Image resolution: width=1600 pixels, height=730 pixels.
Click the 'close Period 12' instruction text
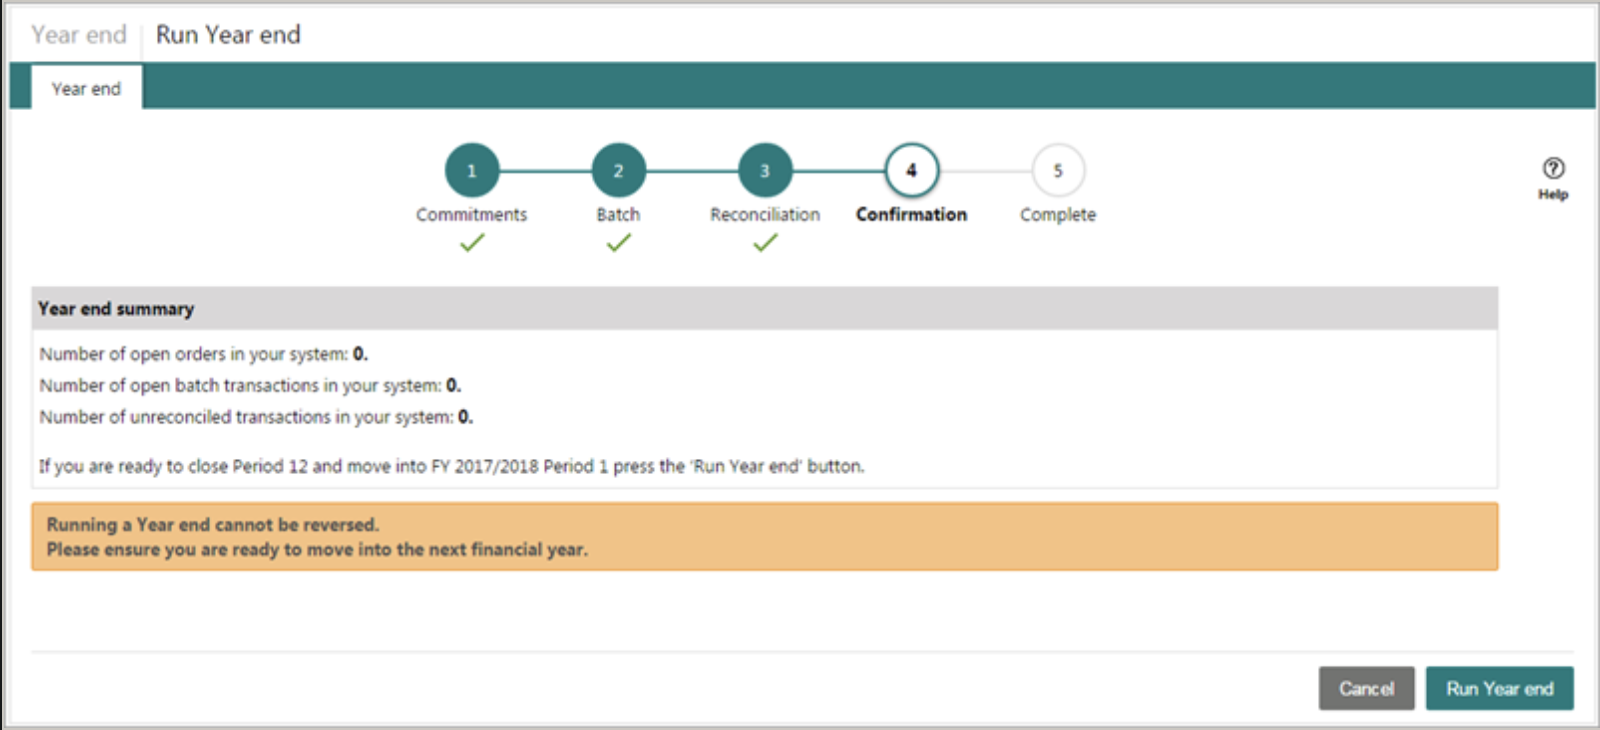[x=452, y=466]
